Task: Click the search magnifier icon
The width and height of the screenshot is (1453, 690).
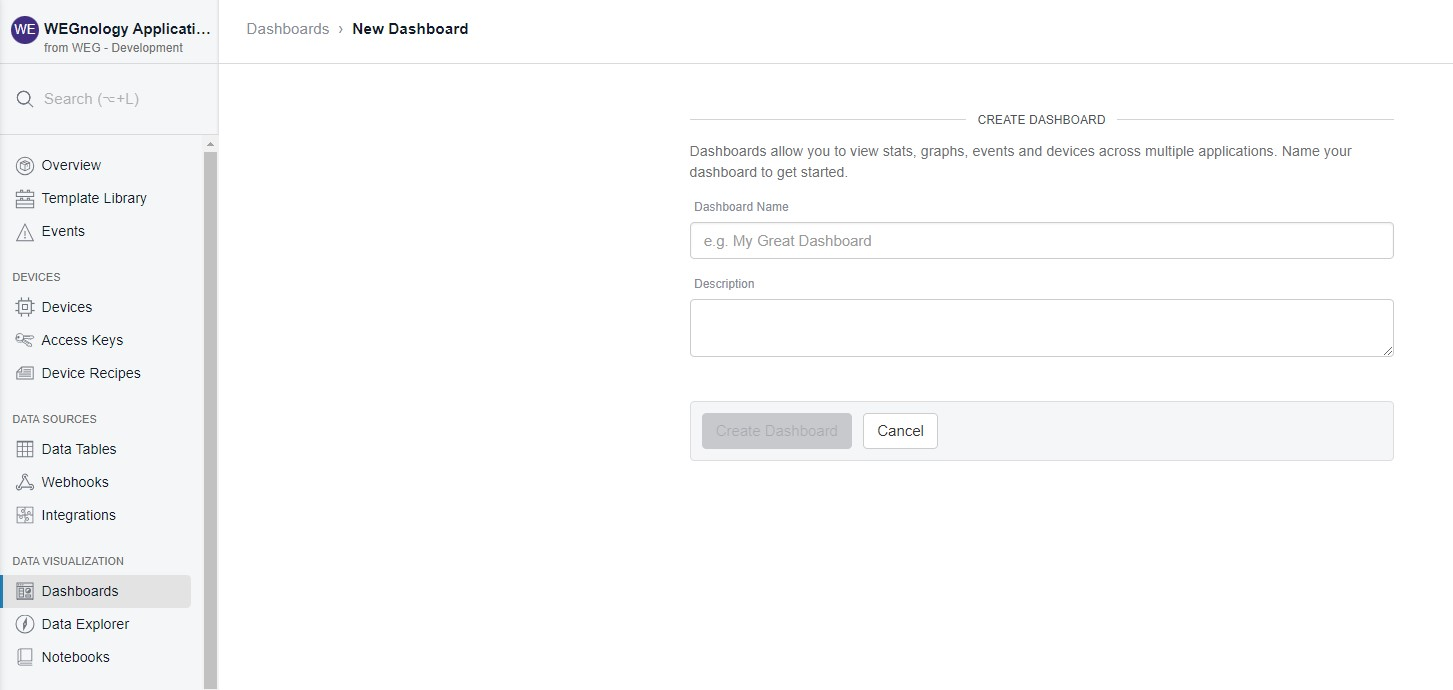Action: pyautogui.click(x=25, y=99)
